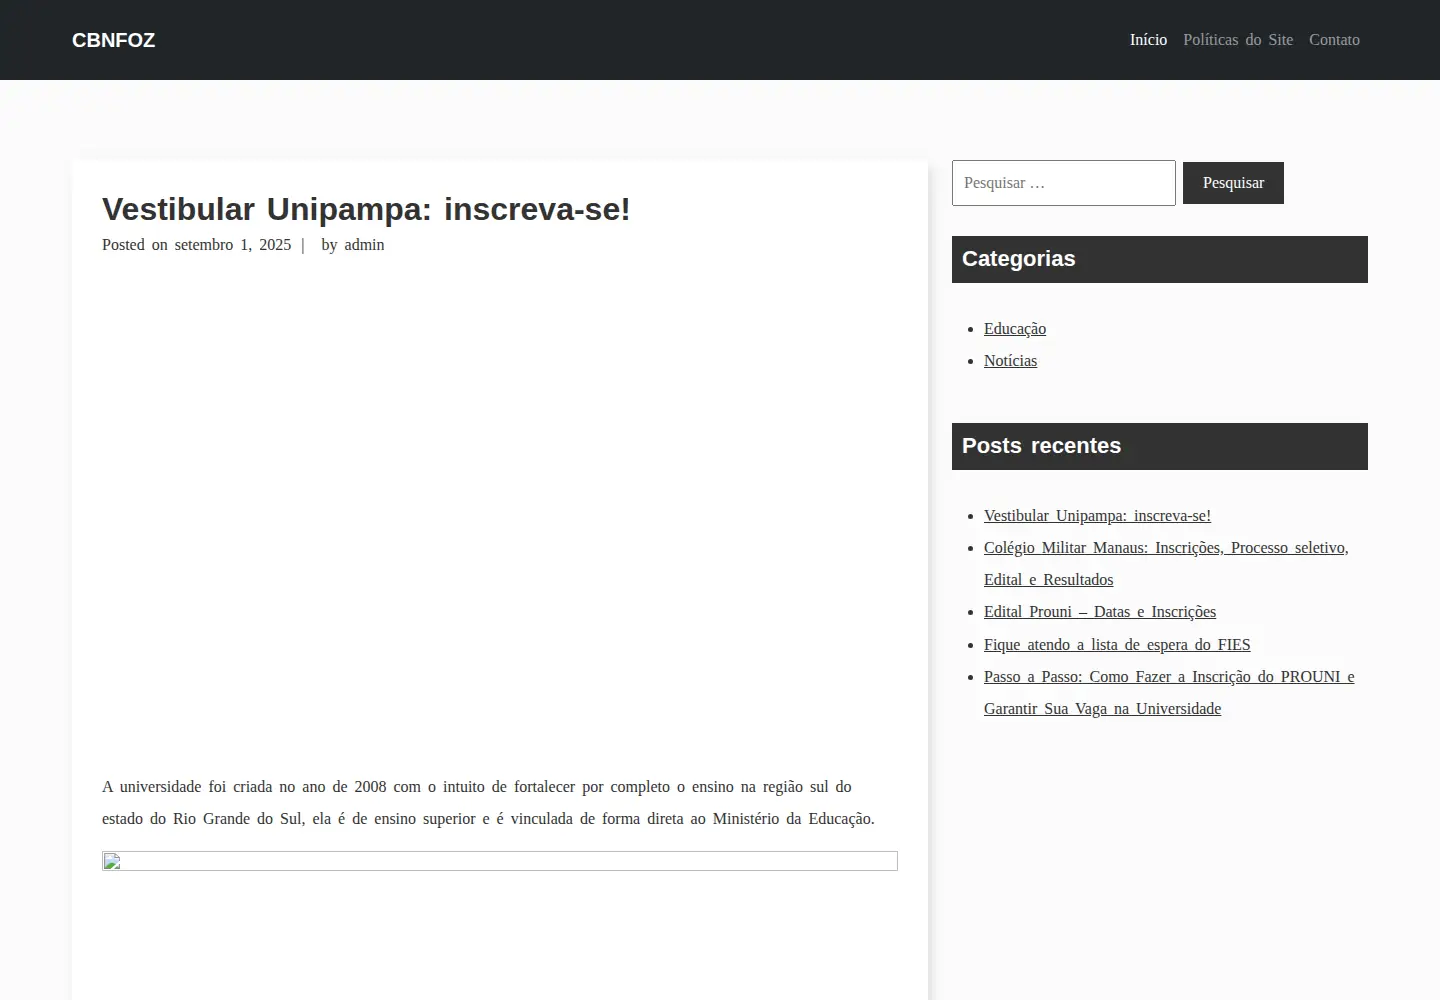The height and width of the screenshot is (1000, 1440).
Task: Open Passo a Passo PROUNI inscription post
Action: coord(1169,693)
